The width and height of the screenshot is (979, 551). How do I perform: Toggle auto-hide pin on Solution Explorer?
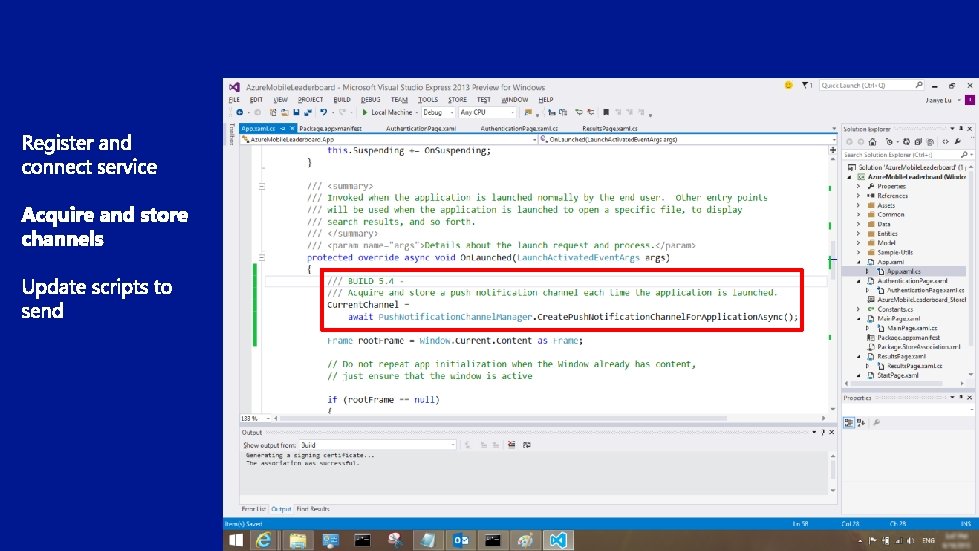(961, 129)
